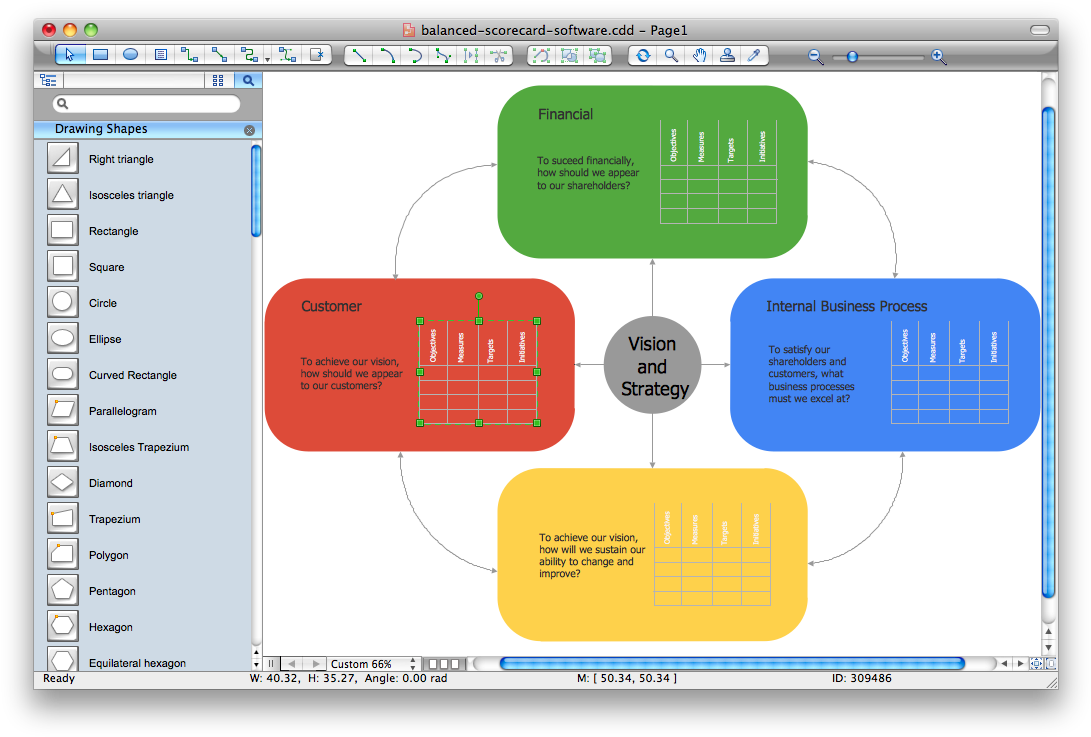Image resolution: width=1091 pixels, height=737 pixels.
Task: Open the Custom 66% zoom dropdown
Action: [x=374, y=664]
